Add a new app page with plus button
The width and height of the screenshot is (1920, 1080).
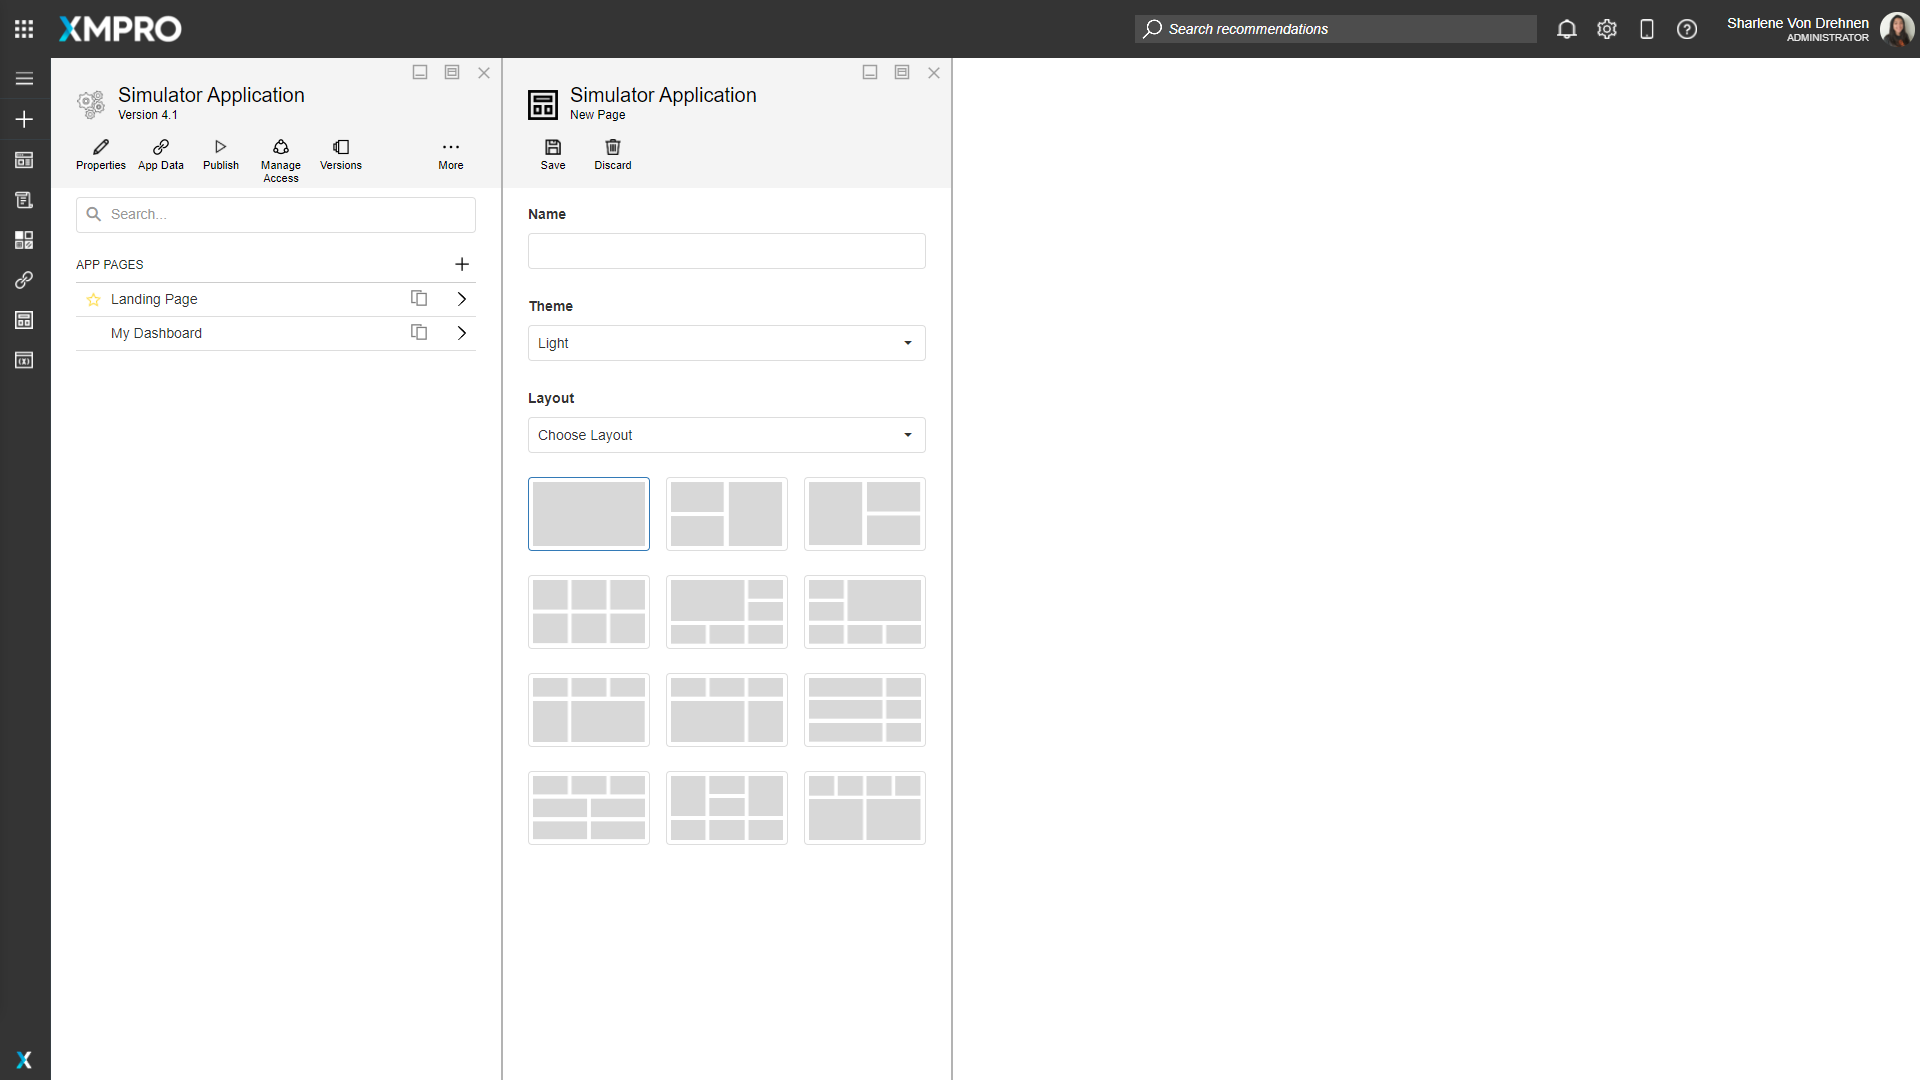click(x=462, y=264)
